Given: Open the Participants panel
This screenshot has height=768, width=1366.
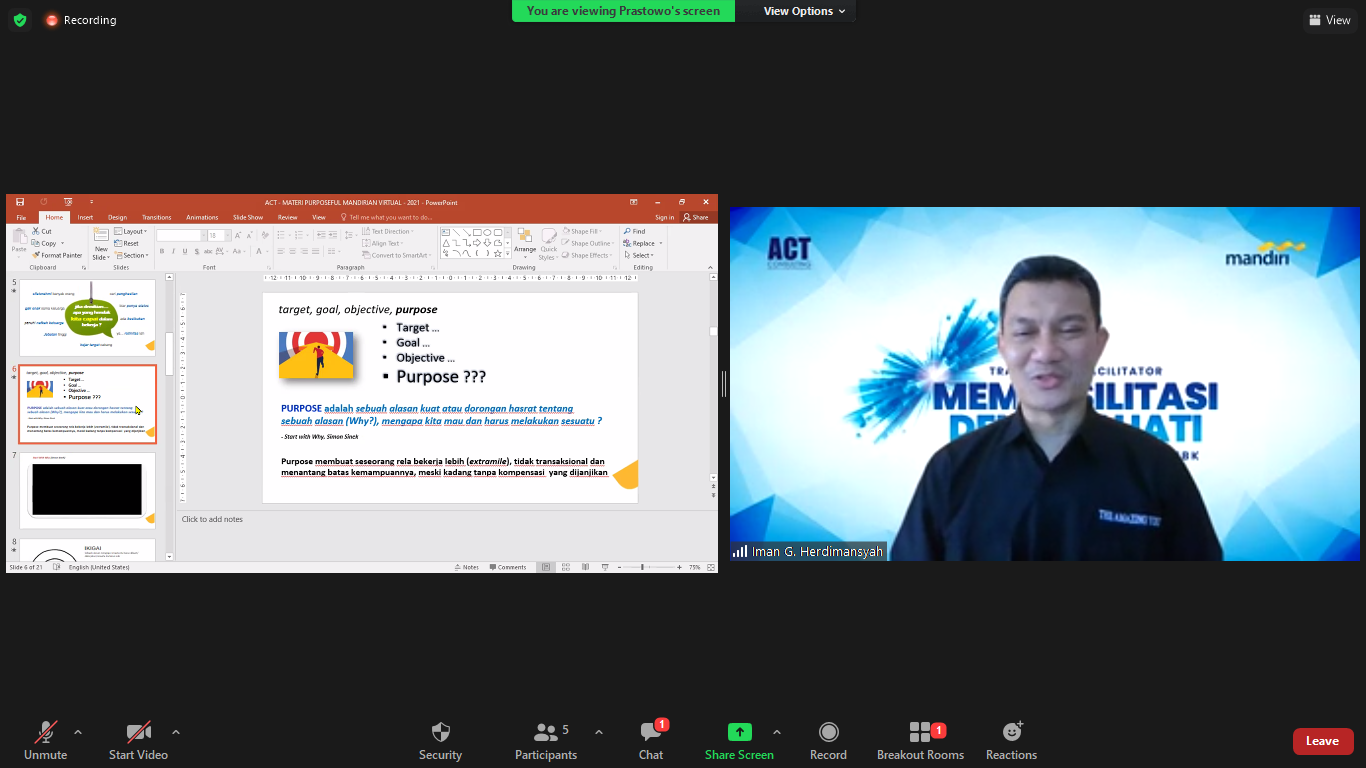Looking at the screenshot, I should click(x=546, y=732).
